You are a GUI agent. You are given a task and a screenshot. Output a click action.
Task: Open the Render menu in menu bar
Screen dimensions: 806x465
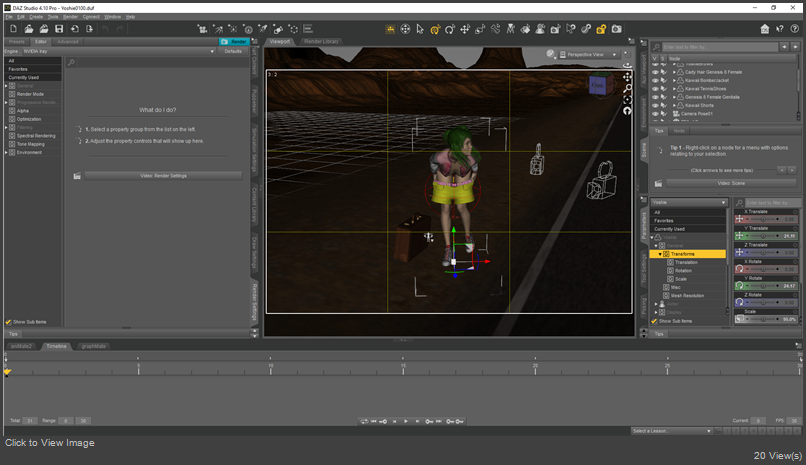click(70, 17)
